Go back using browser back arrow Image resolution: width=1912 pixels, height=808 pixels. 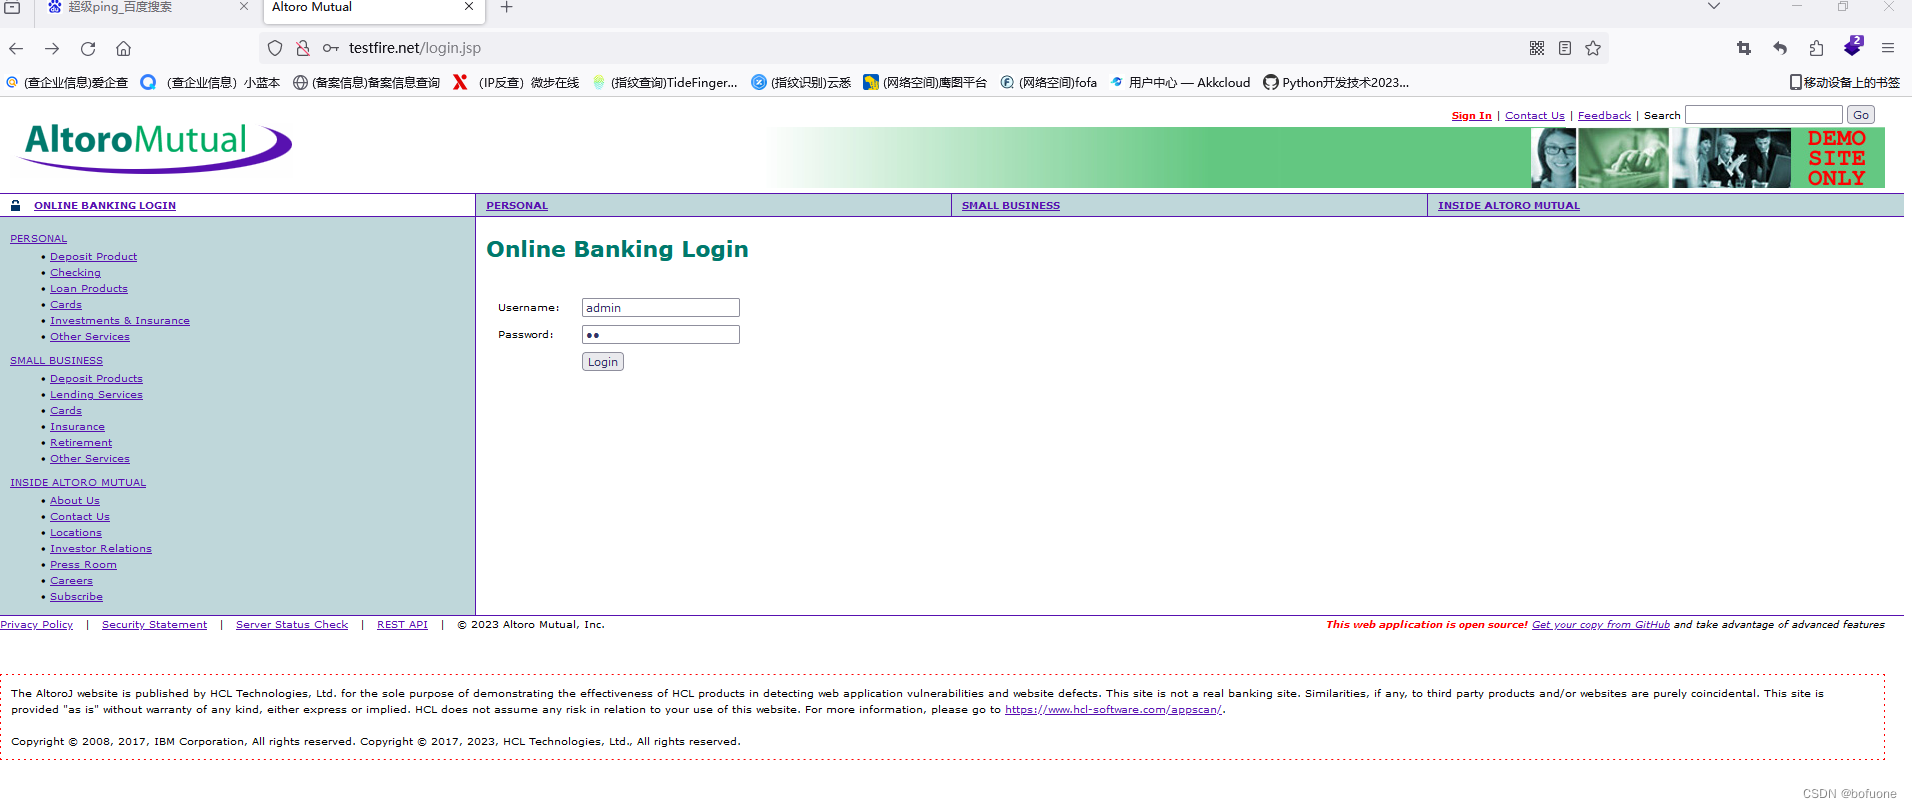click(x=16, y=48)
